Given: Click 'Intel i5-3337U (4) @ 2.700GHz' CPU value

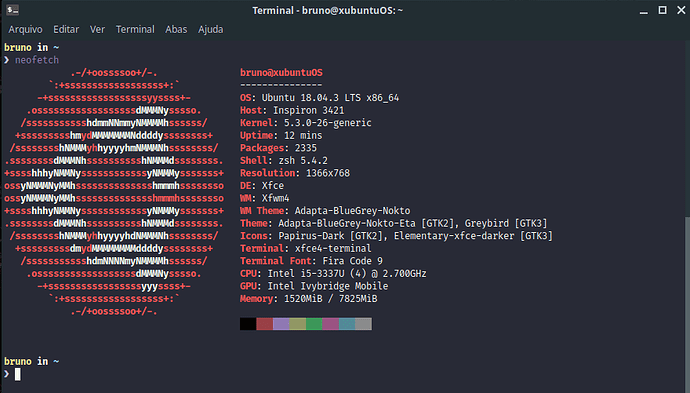Looking at the screenshot, I should click(347, 274).
